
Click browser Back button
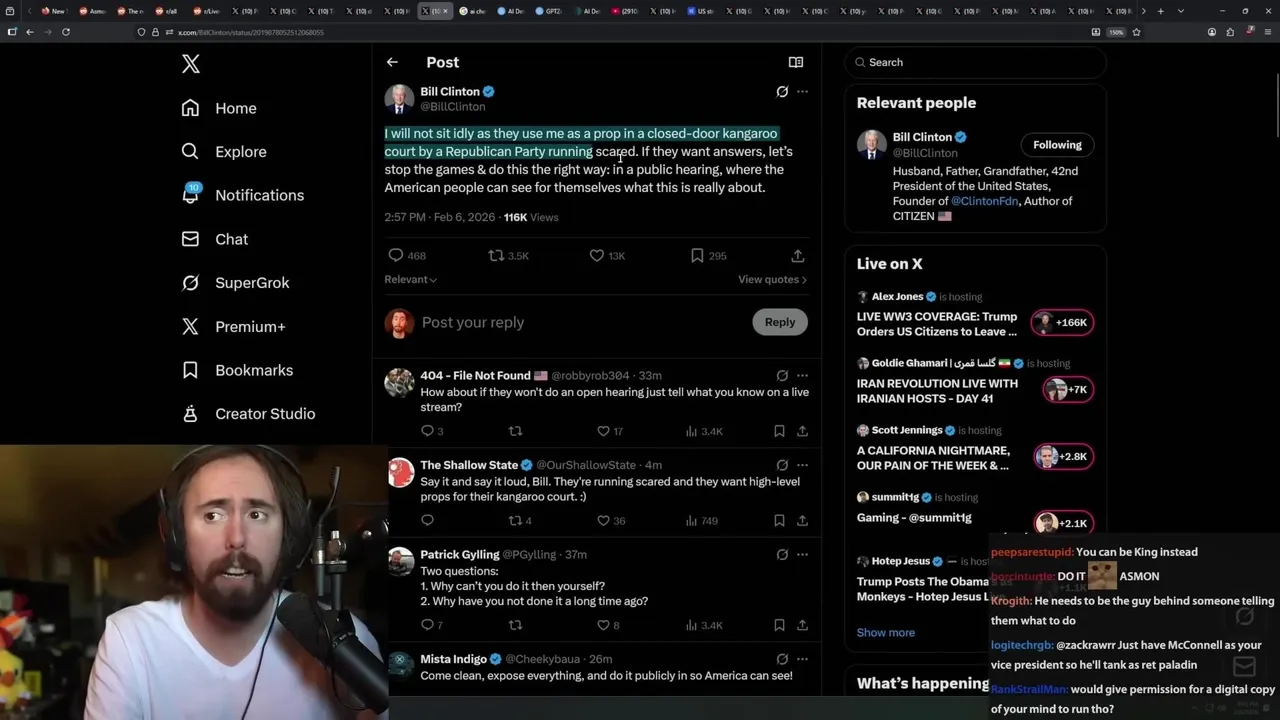(x=30, y=32)
